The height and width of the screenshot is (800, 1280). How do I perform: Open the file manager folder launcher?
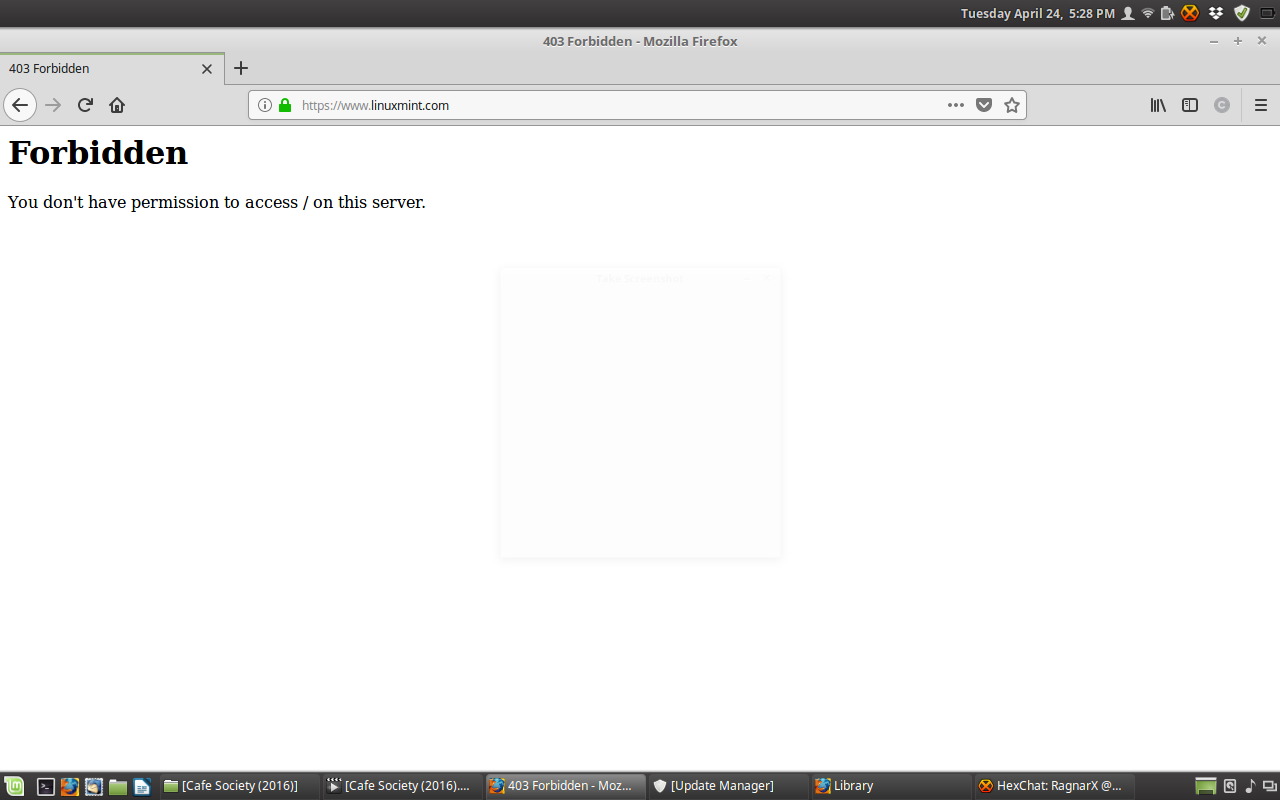(x=118, y=786)
